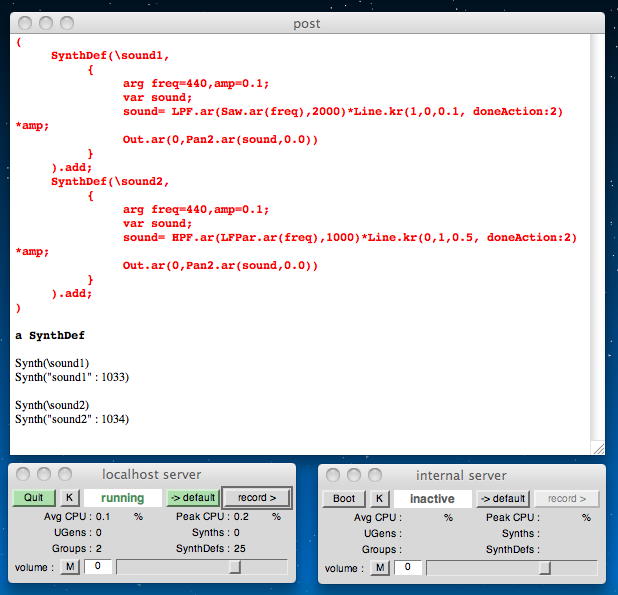Boot the internal server

point(343,498)
